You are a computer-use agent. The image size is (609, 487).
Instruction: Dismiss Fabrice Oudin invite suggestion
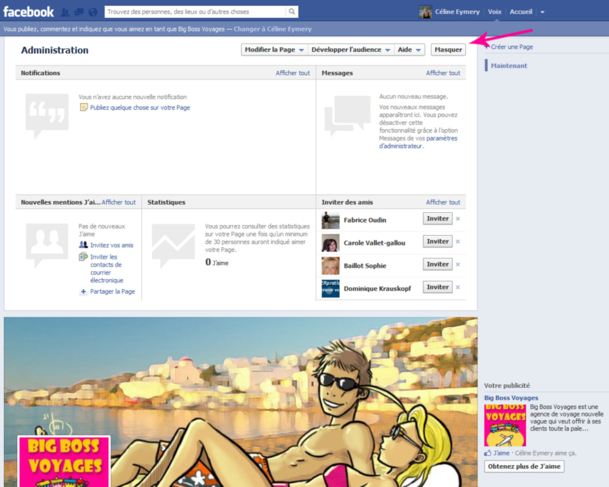click(x=458, y=219)
